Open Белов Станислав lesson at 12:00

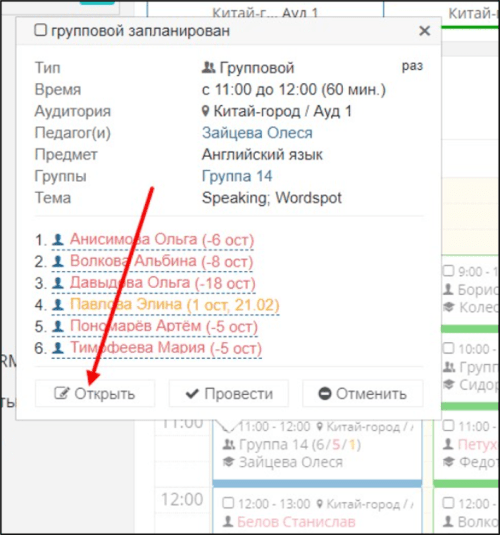[x=296, y=521]
